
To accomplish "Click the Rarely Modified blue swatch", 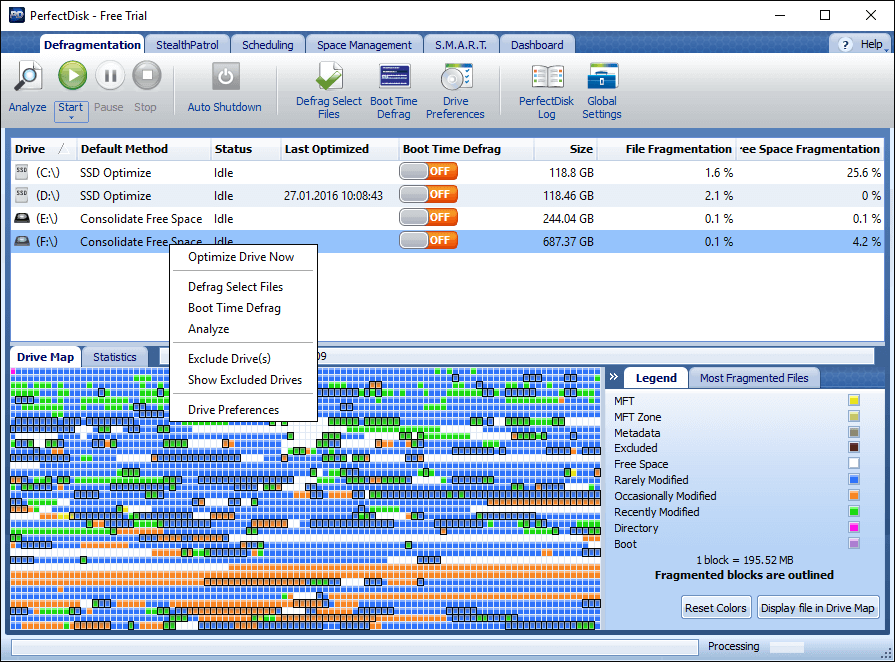I will click(x=854, y=479).
